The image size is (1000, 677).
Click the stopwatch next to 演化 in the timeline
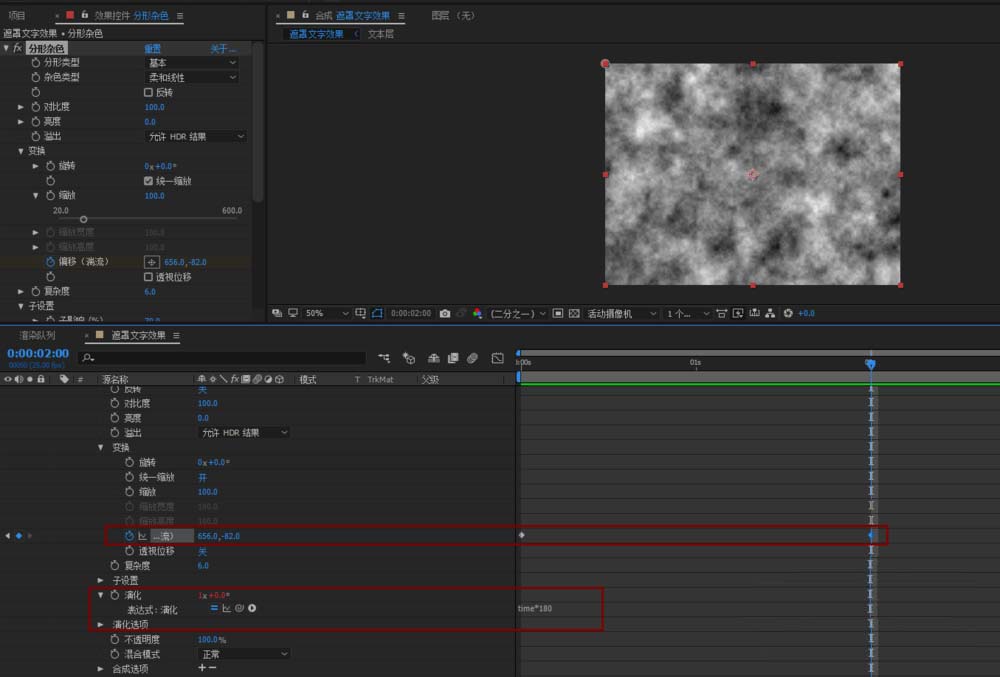pyautogui.click(x=114, y=595)
